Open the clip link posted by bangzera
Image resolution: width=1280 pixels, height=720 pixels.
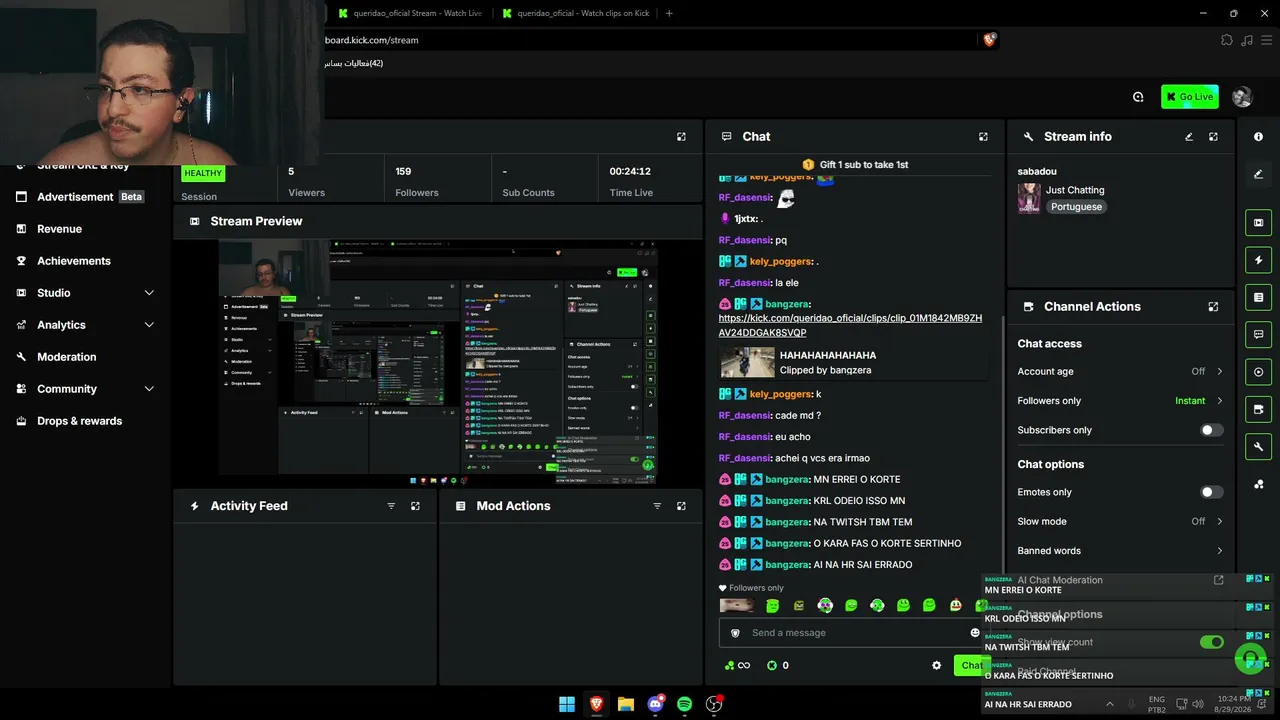(850, 325)
